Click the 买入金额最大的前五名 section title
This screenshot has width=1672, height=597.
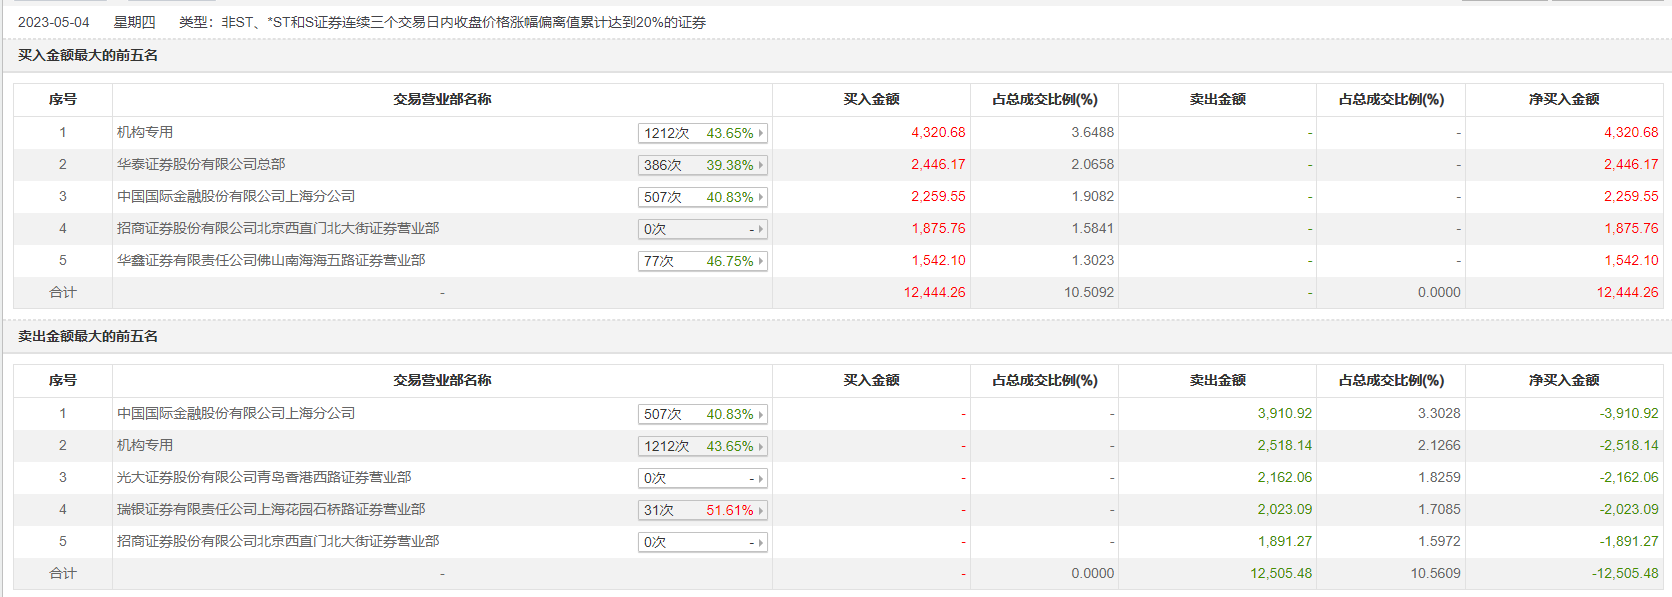[x=88, y=55]
